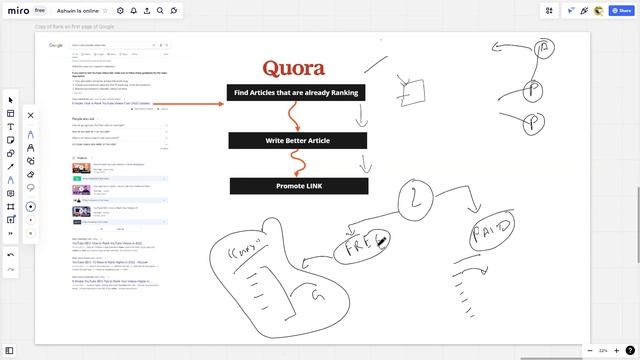Click the free plan badge
The image size is (640, 360).
[40, 10]
